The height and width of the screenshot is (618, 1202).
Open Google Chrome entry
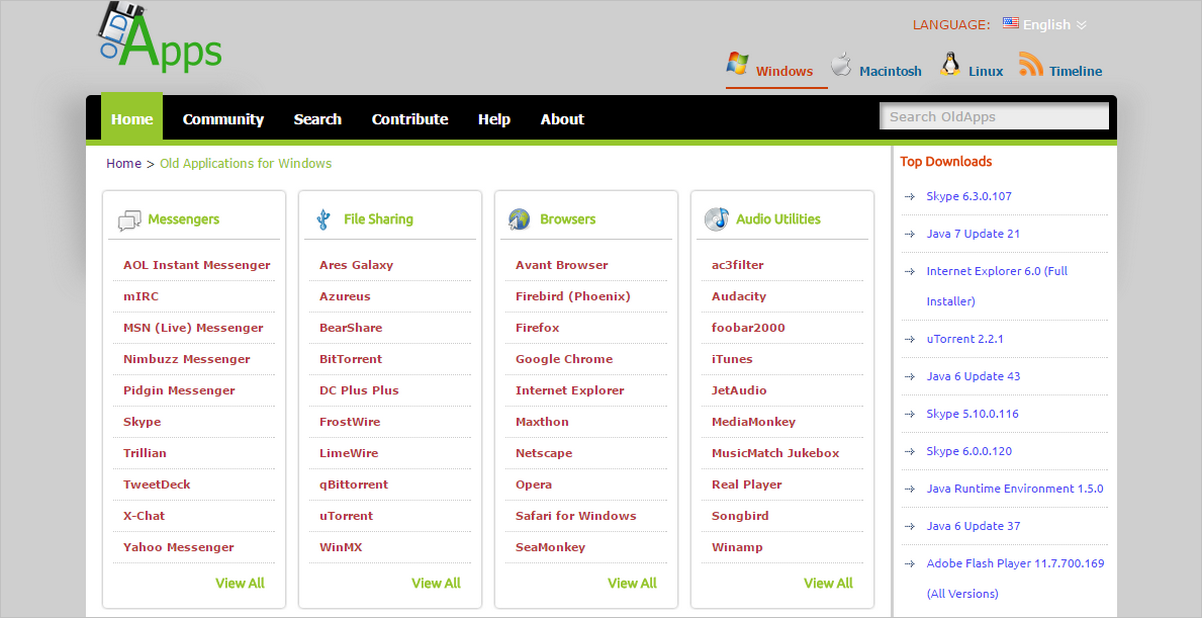pos(564,359)
